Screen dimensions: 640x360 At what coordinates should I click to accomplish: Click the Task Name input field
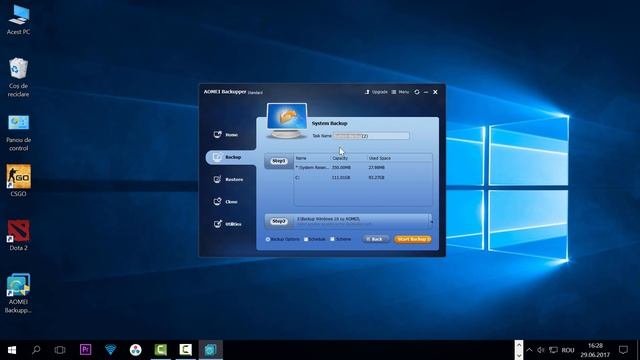click(371, 136)
